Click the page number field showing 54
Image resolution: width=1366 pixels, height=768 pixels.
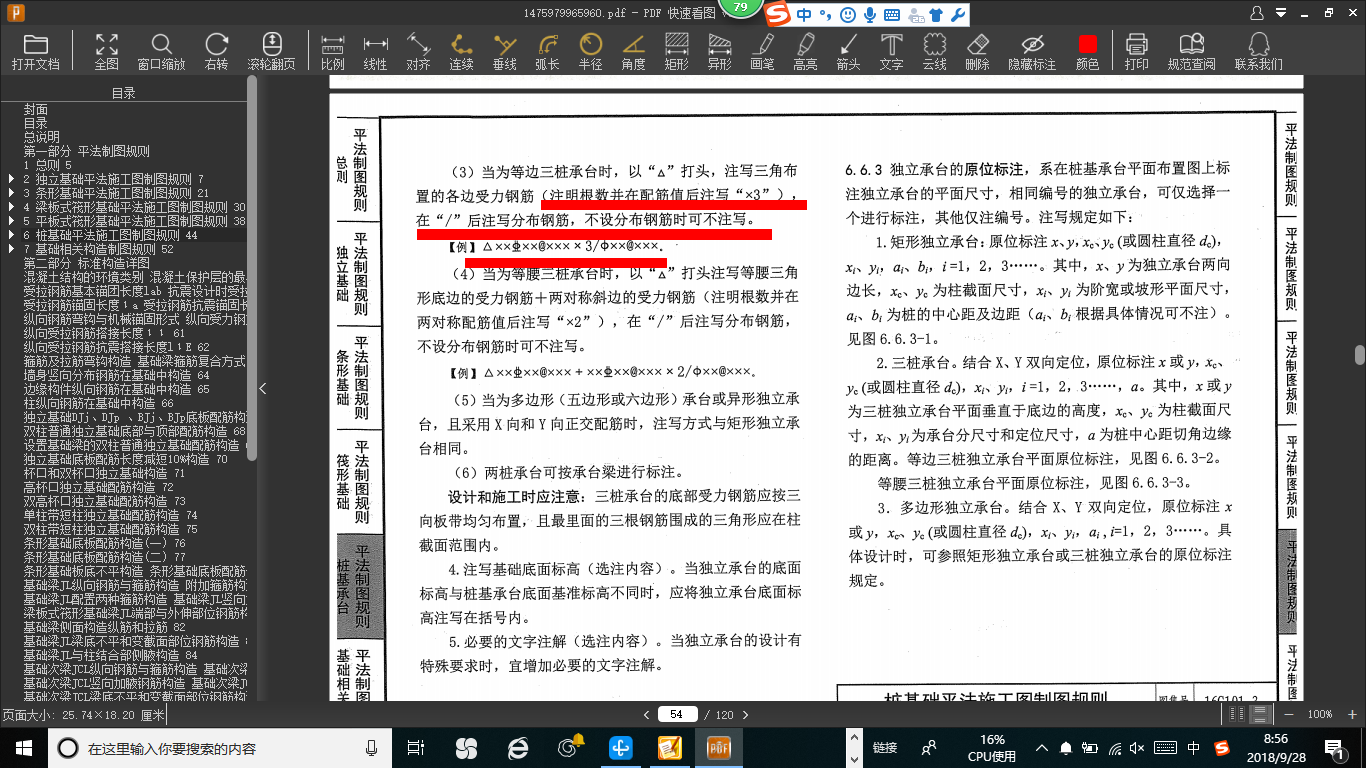[677, 714]
